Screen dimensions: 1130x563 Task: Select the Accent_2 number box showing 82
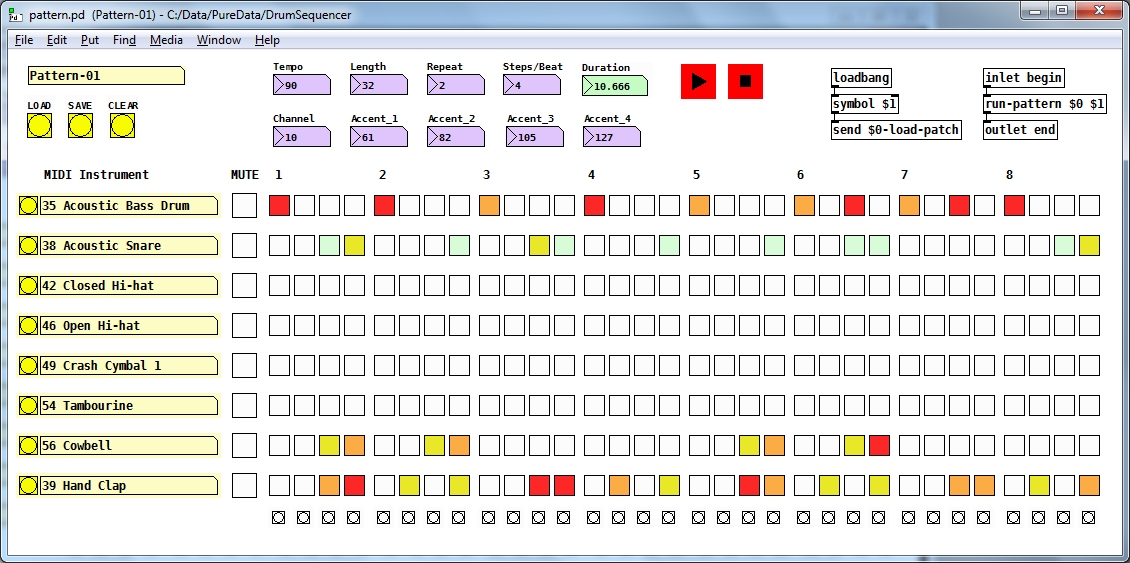[x=455, y=137]
